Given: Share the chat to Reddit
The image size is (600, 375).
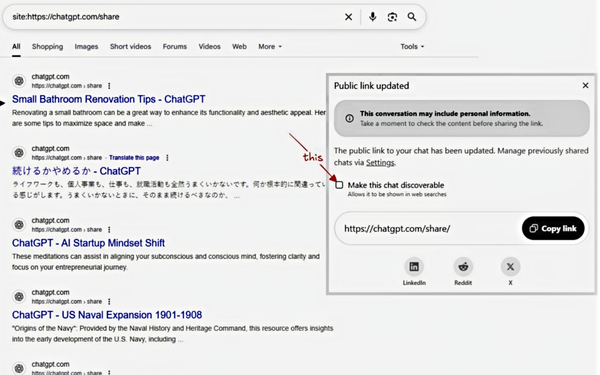Looking at the screenshot, I should [x=463, y=267].
